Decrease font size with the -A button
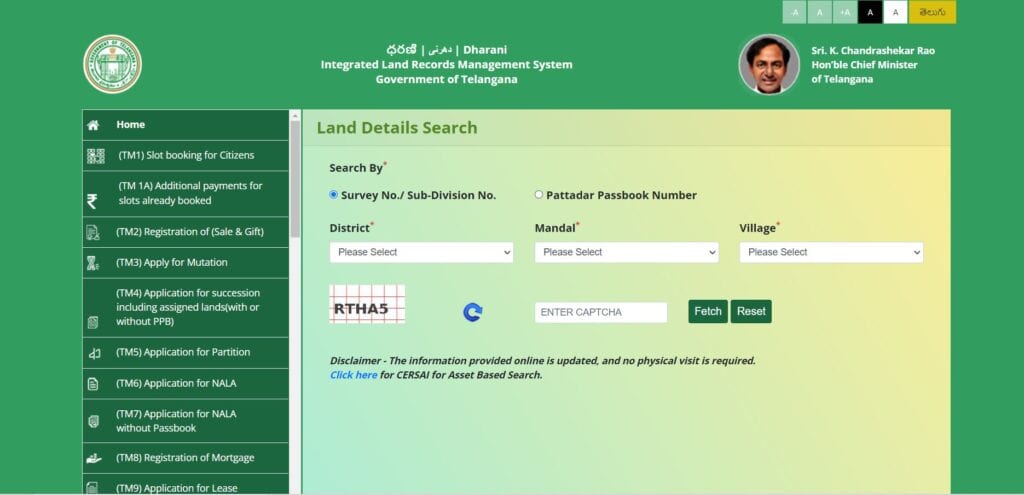1024x495 pixels. 794,12
